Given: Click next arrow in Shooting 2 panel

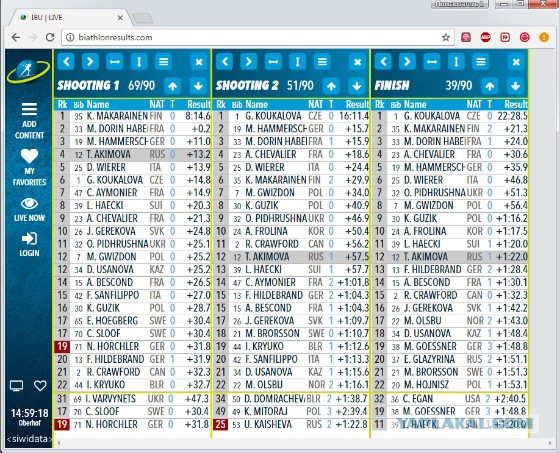Looking at the screenshot, I should click(249, 62).
